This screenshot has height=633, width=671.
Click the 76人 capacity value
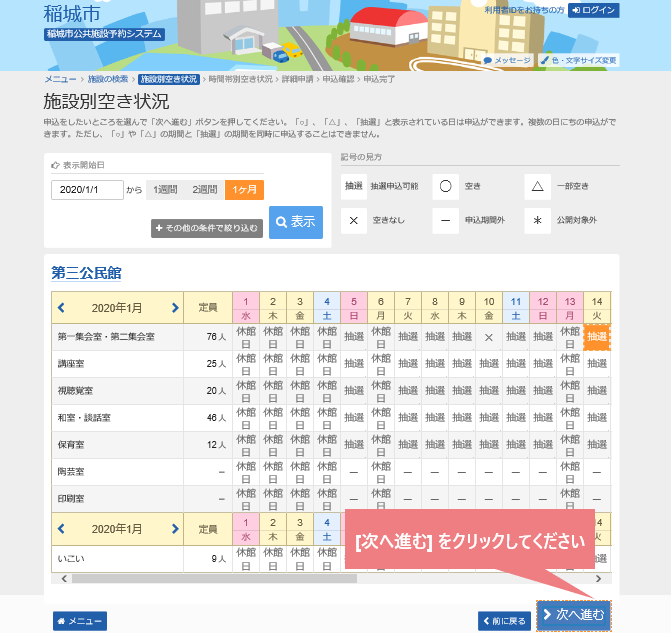tap(216, 337)
